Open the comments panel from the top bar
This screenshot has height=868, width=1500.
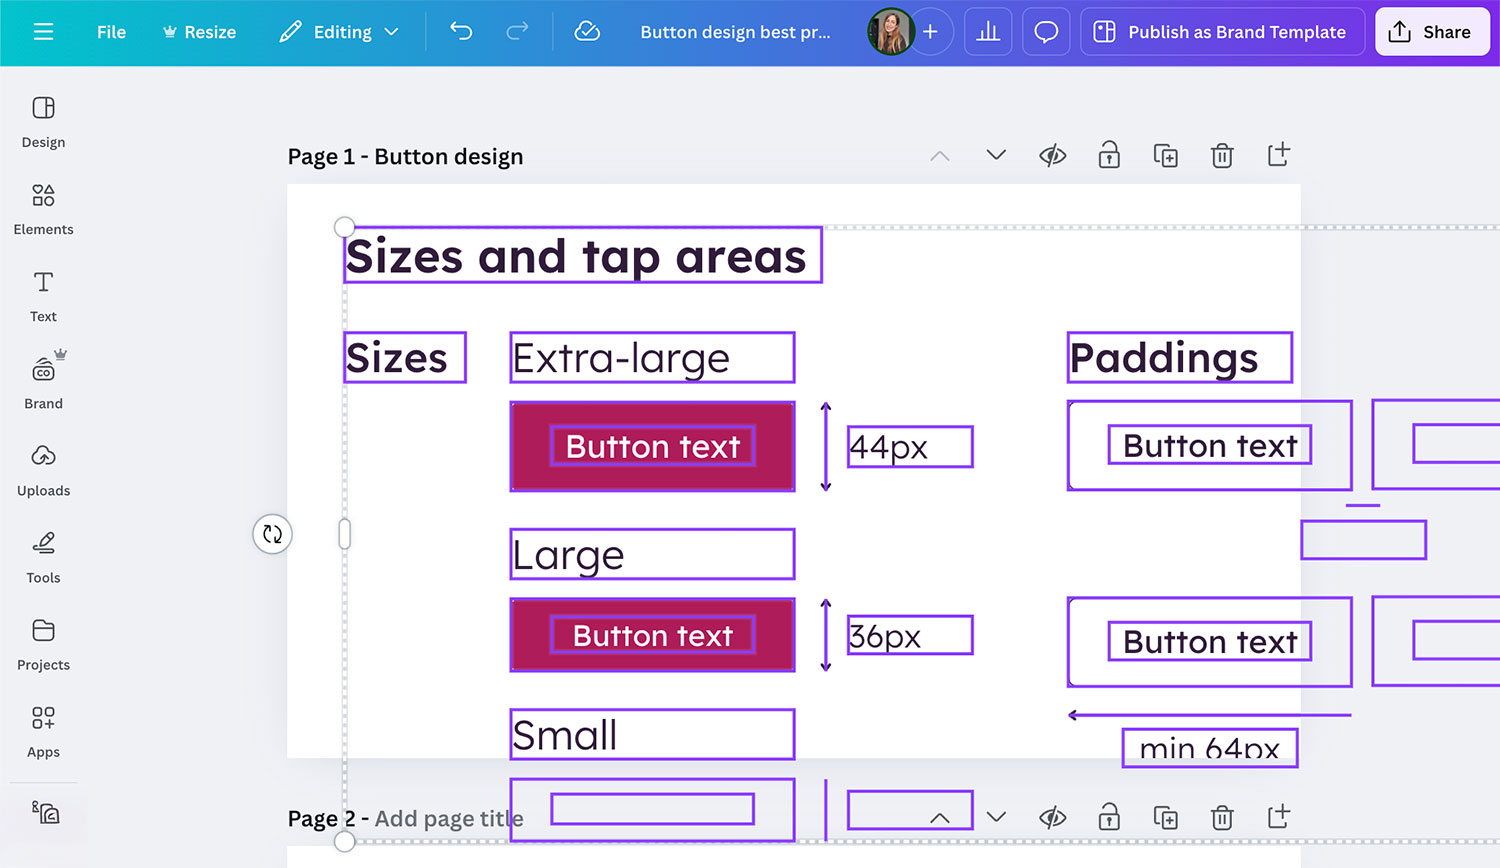tap(1046, 31)
